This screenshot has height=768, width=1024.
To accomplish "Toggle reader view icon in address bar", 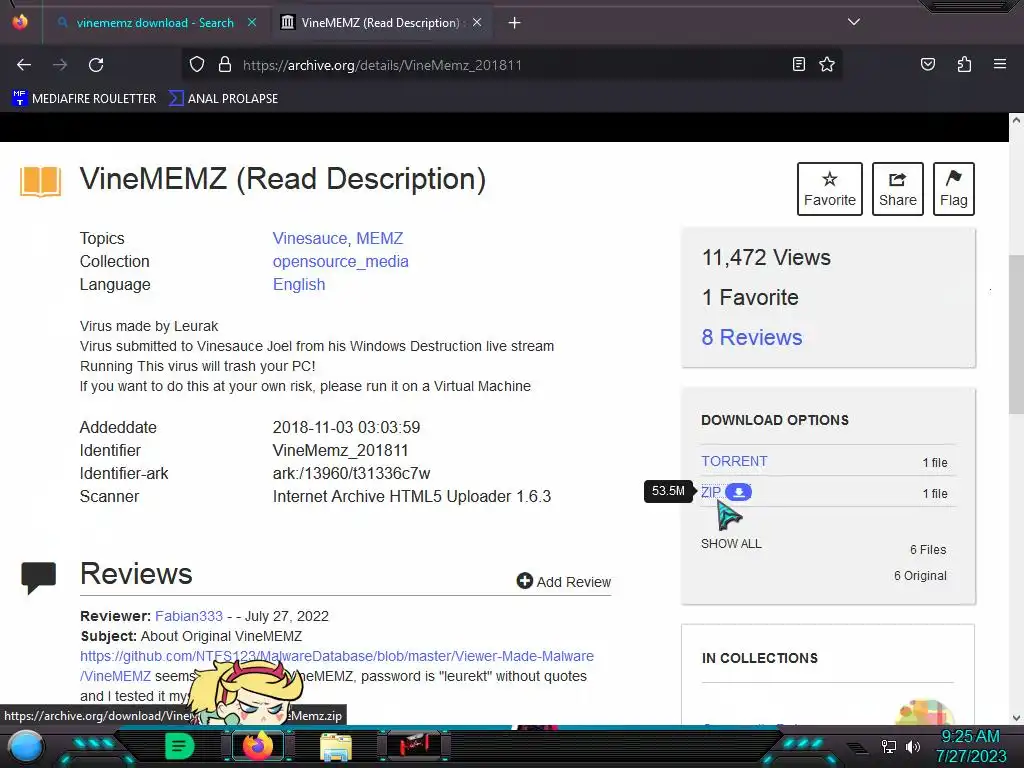I will [798, 64].
